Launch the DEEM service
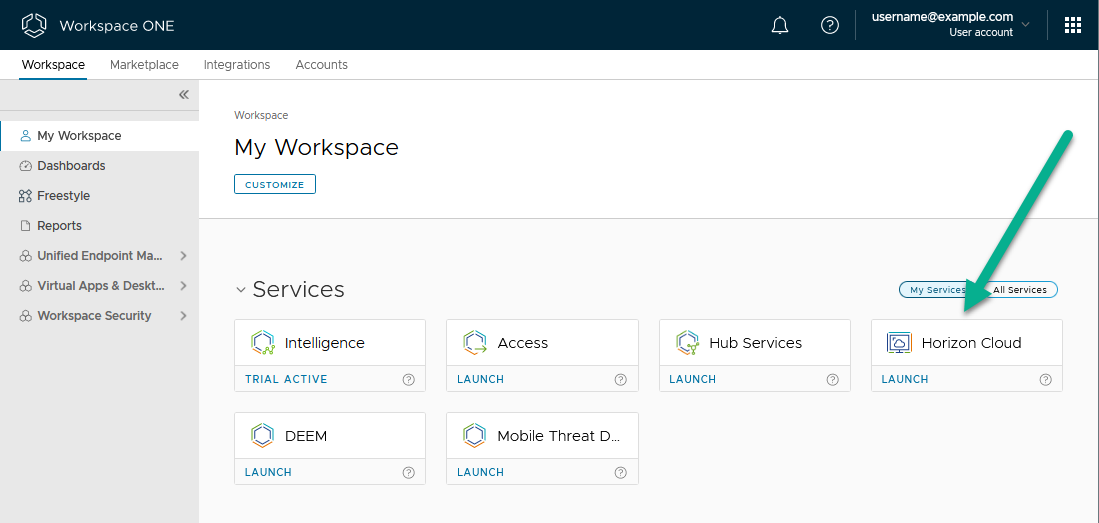The height and width of the screenshot is (523, 1099). tap(268, 473)
